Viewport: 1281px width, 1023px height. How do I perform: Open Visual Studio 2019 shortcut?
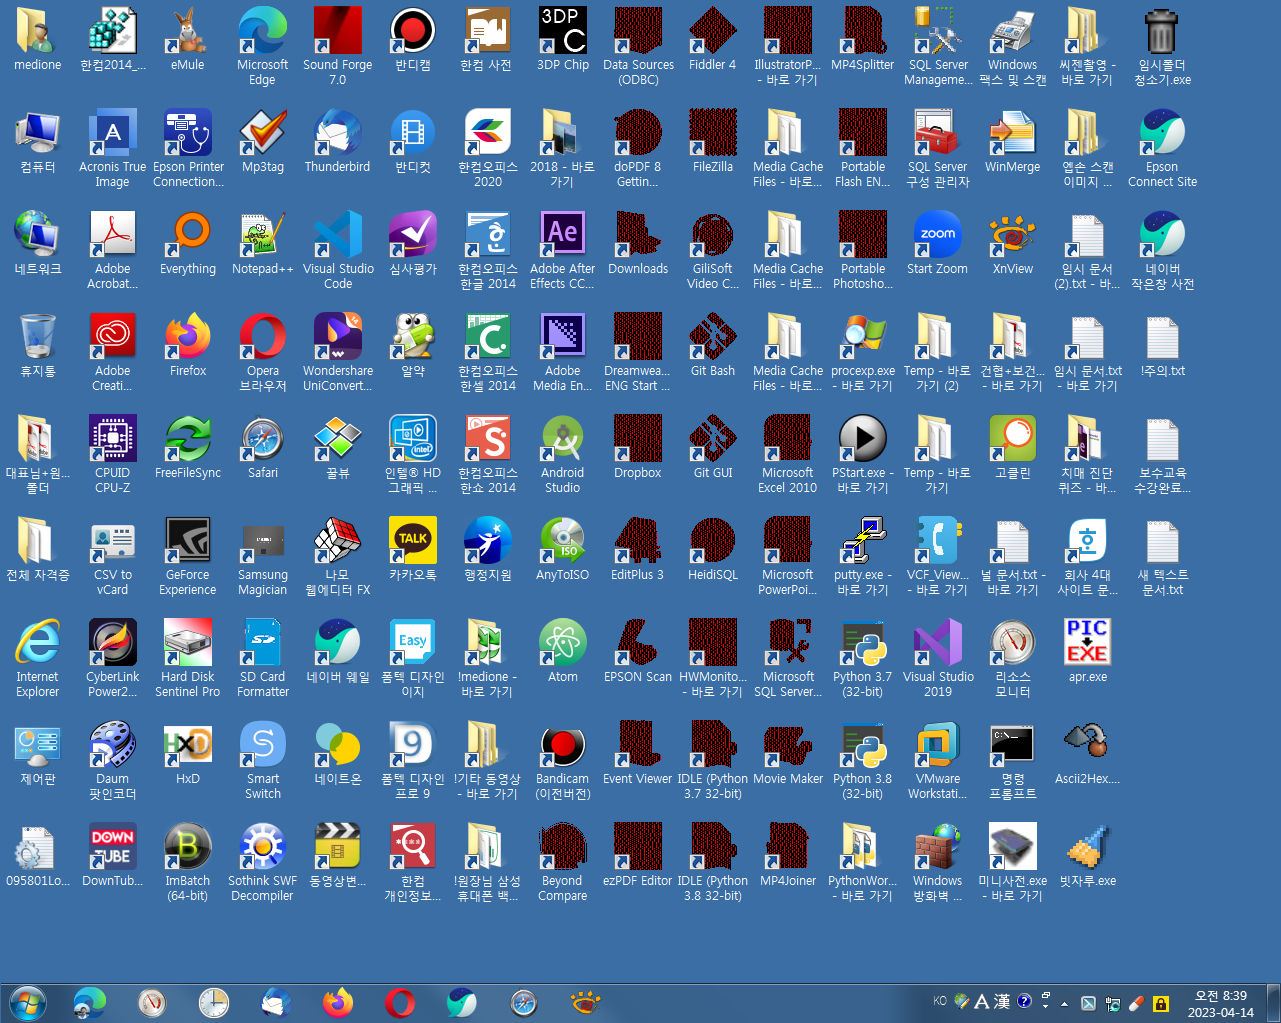938,658
